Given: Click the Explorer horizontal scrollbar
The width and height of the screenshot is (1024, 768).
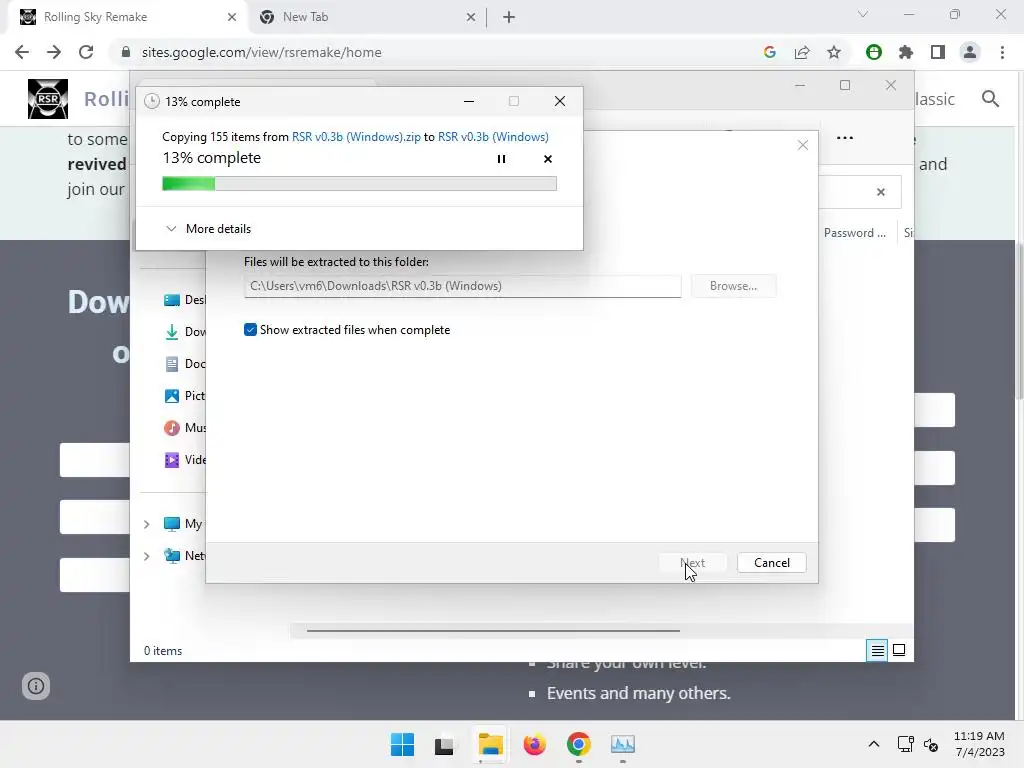Looking at the screenshot, I should point(493,631).
